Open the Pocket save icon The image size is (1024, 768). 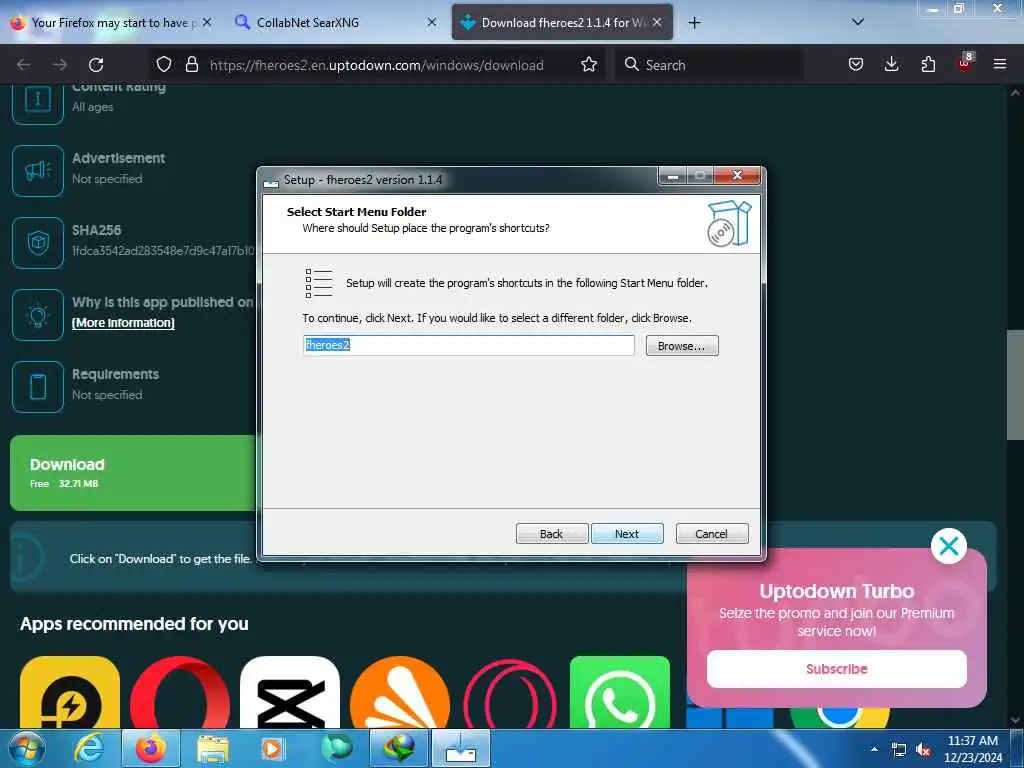click(x=856, y=64)
